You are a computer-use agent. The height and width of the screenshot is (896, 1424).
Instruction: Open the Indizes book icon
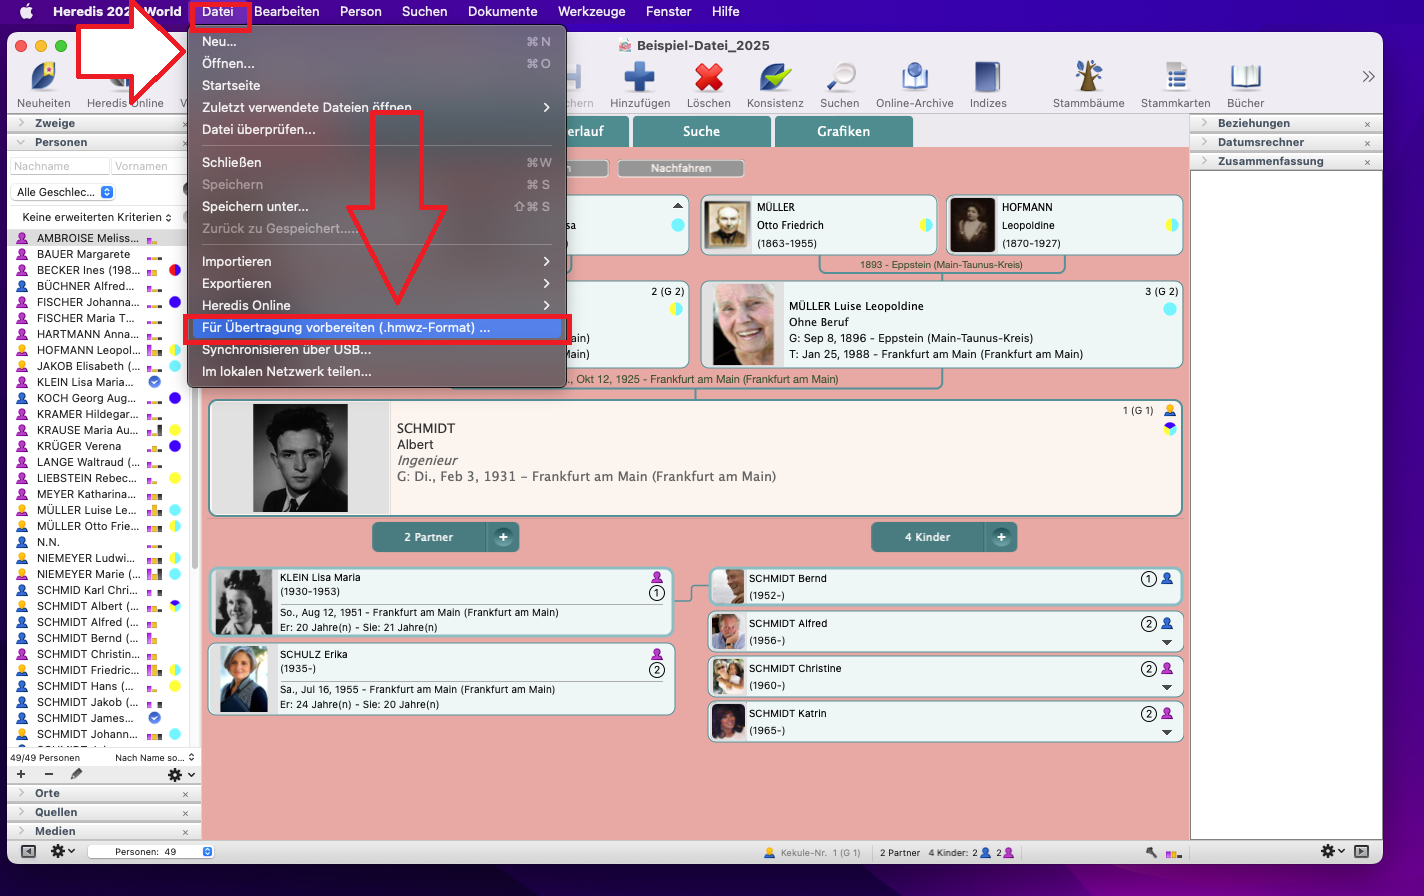click(x=987, y=78)
